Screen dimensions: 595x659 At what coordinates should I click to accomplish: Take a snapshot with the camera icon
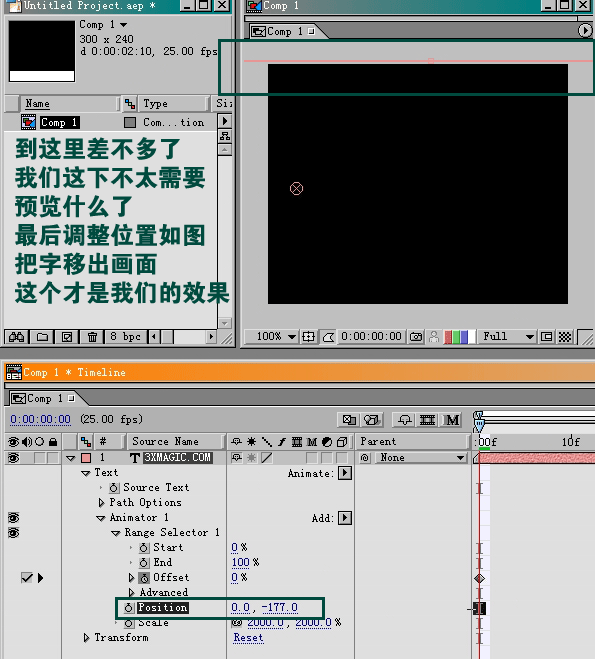[416, 337]
